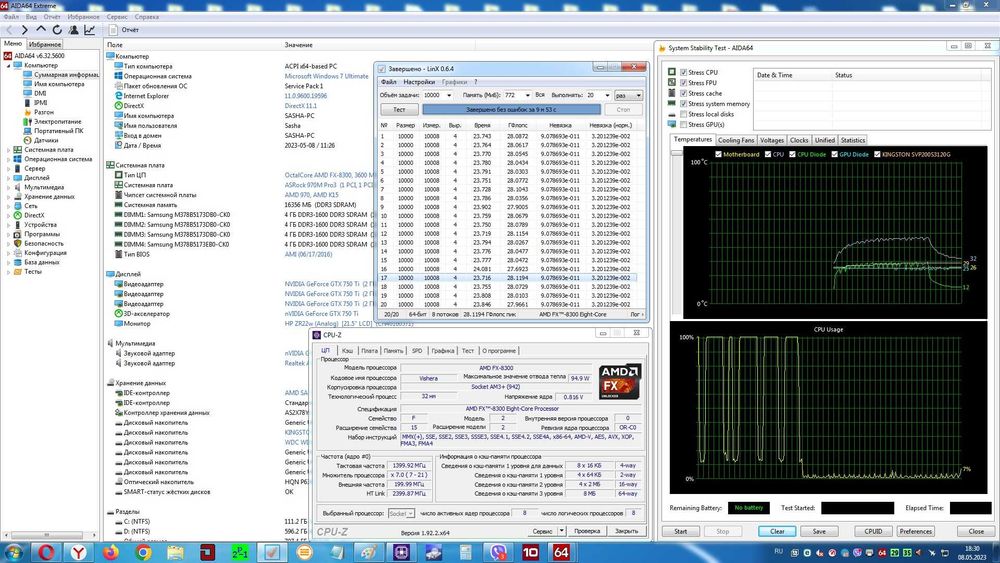Toggle Stress cache checkbox
The height and width of the screenshot is (563, 1000).
coord(683,93)
